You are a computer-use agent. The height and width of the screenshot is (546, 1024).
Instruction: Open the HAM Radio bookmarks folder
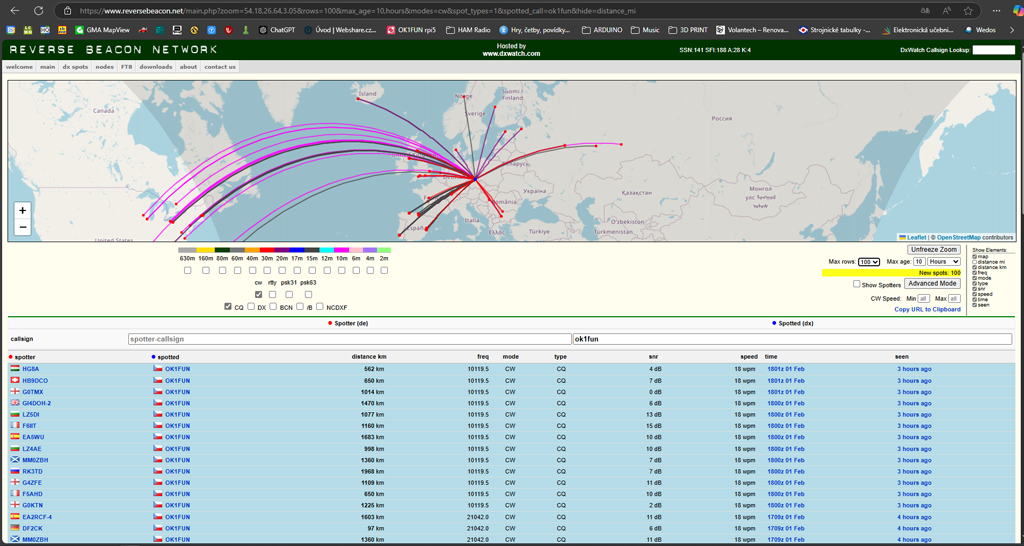pos(468,29)
